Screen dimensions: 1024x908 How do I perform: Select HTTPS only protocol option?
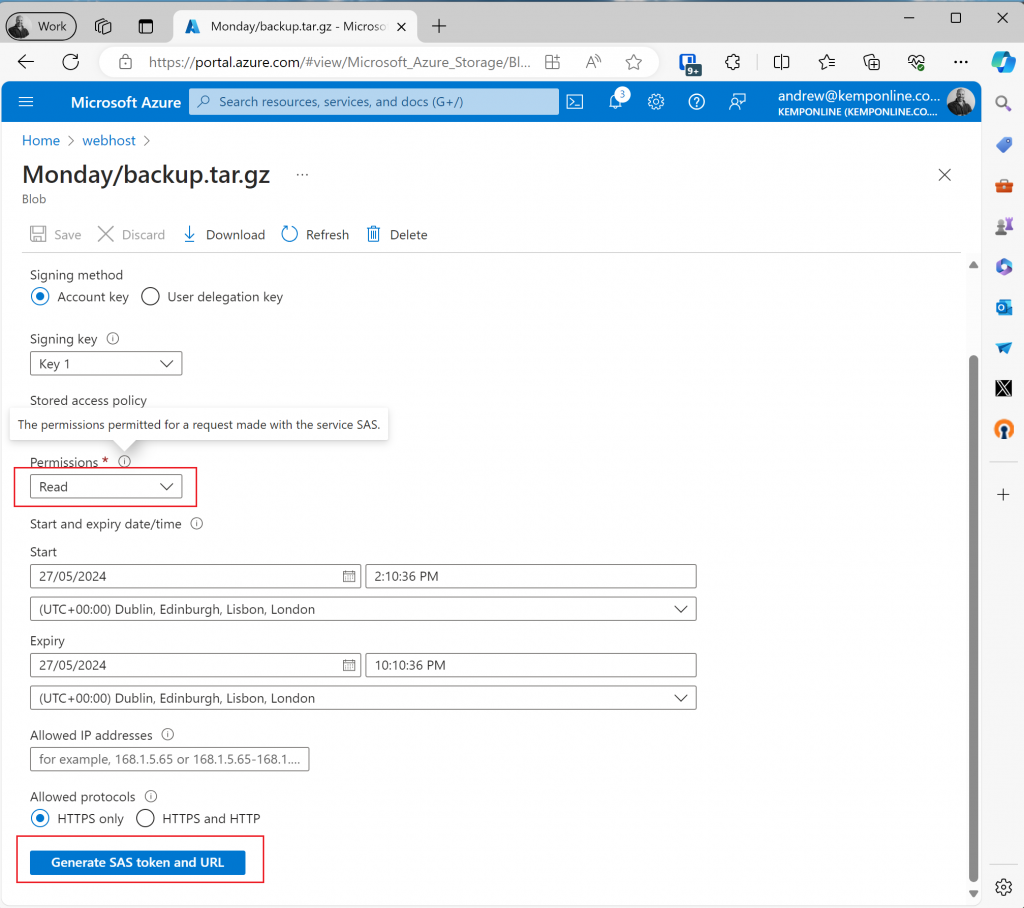pos(40,819)
